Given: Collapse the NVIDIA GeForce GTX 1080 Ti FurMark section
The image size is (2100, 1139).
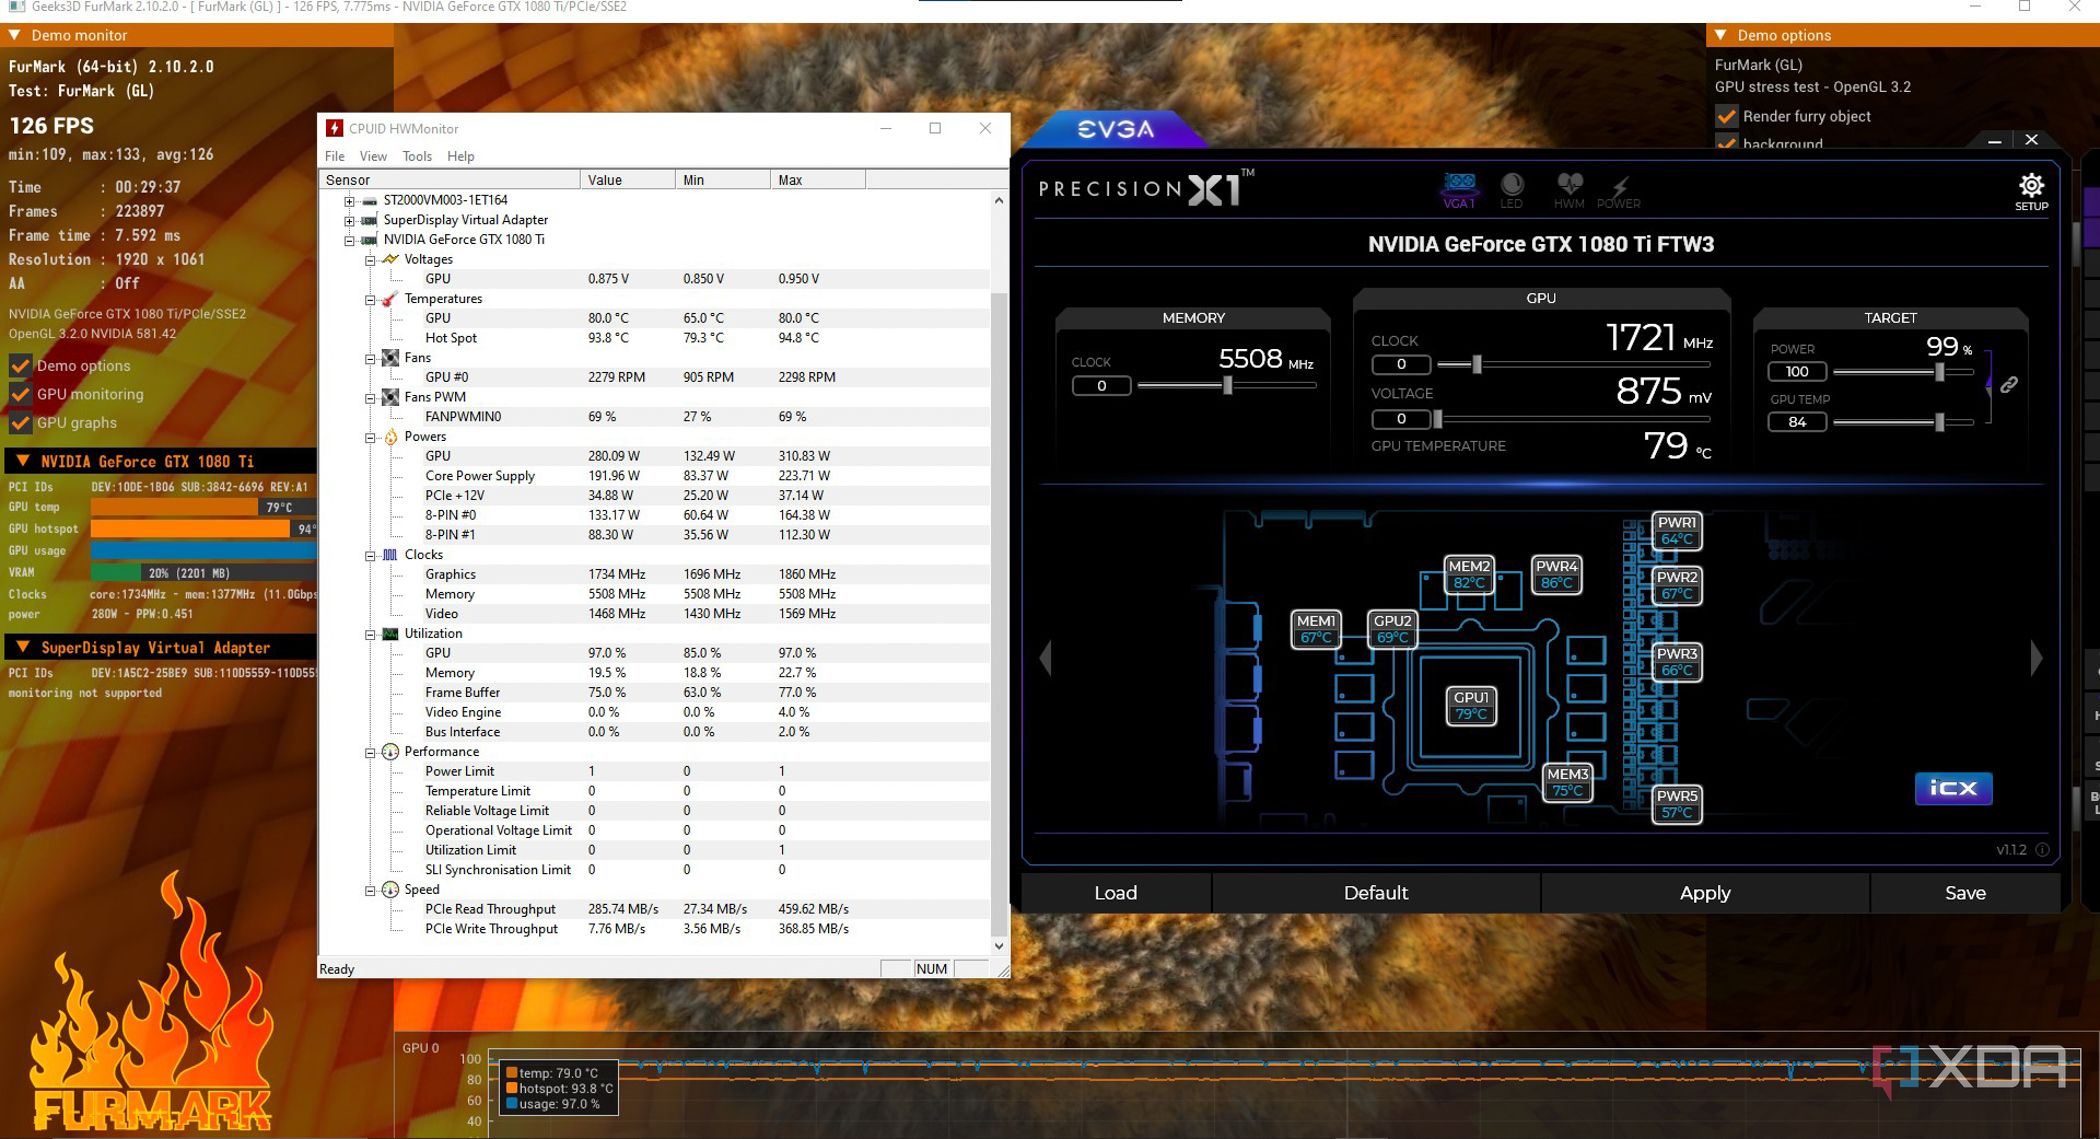Looking at the screenshot, I should pos(22,461).
